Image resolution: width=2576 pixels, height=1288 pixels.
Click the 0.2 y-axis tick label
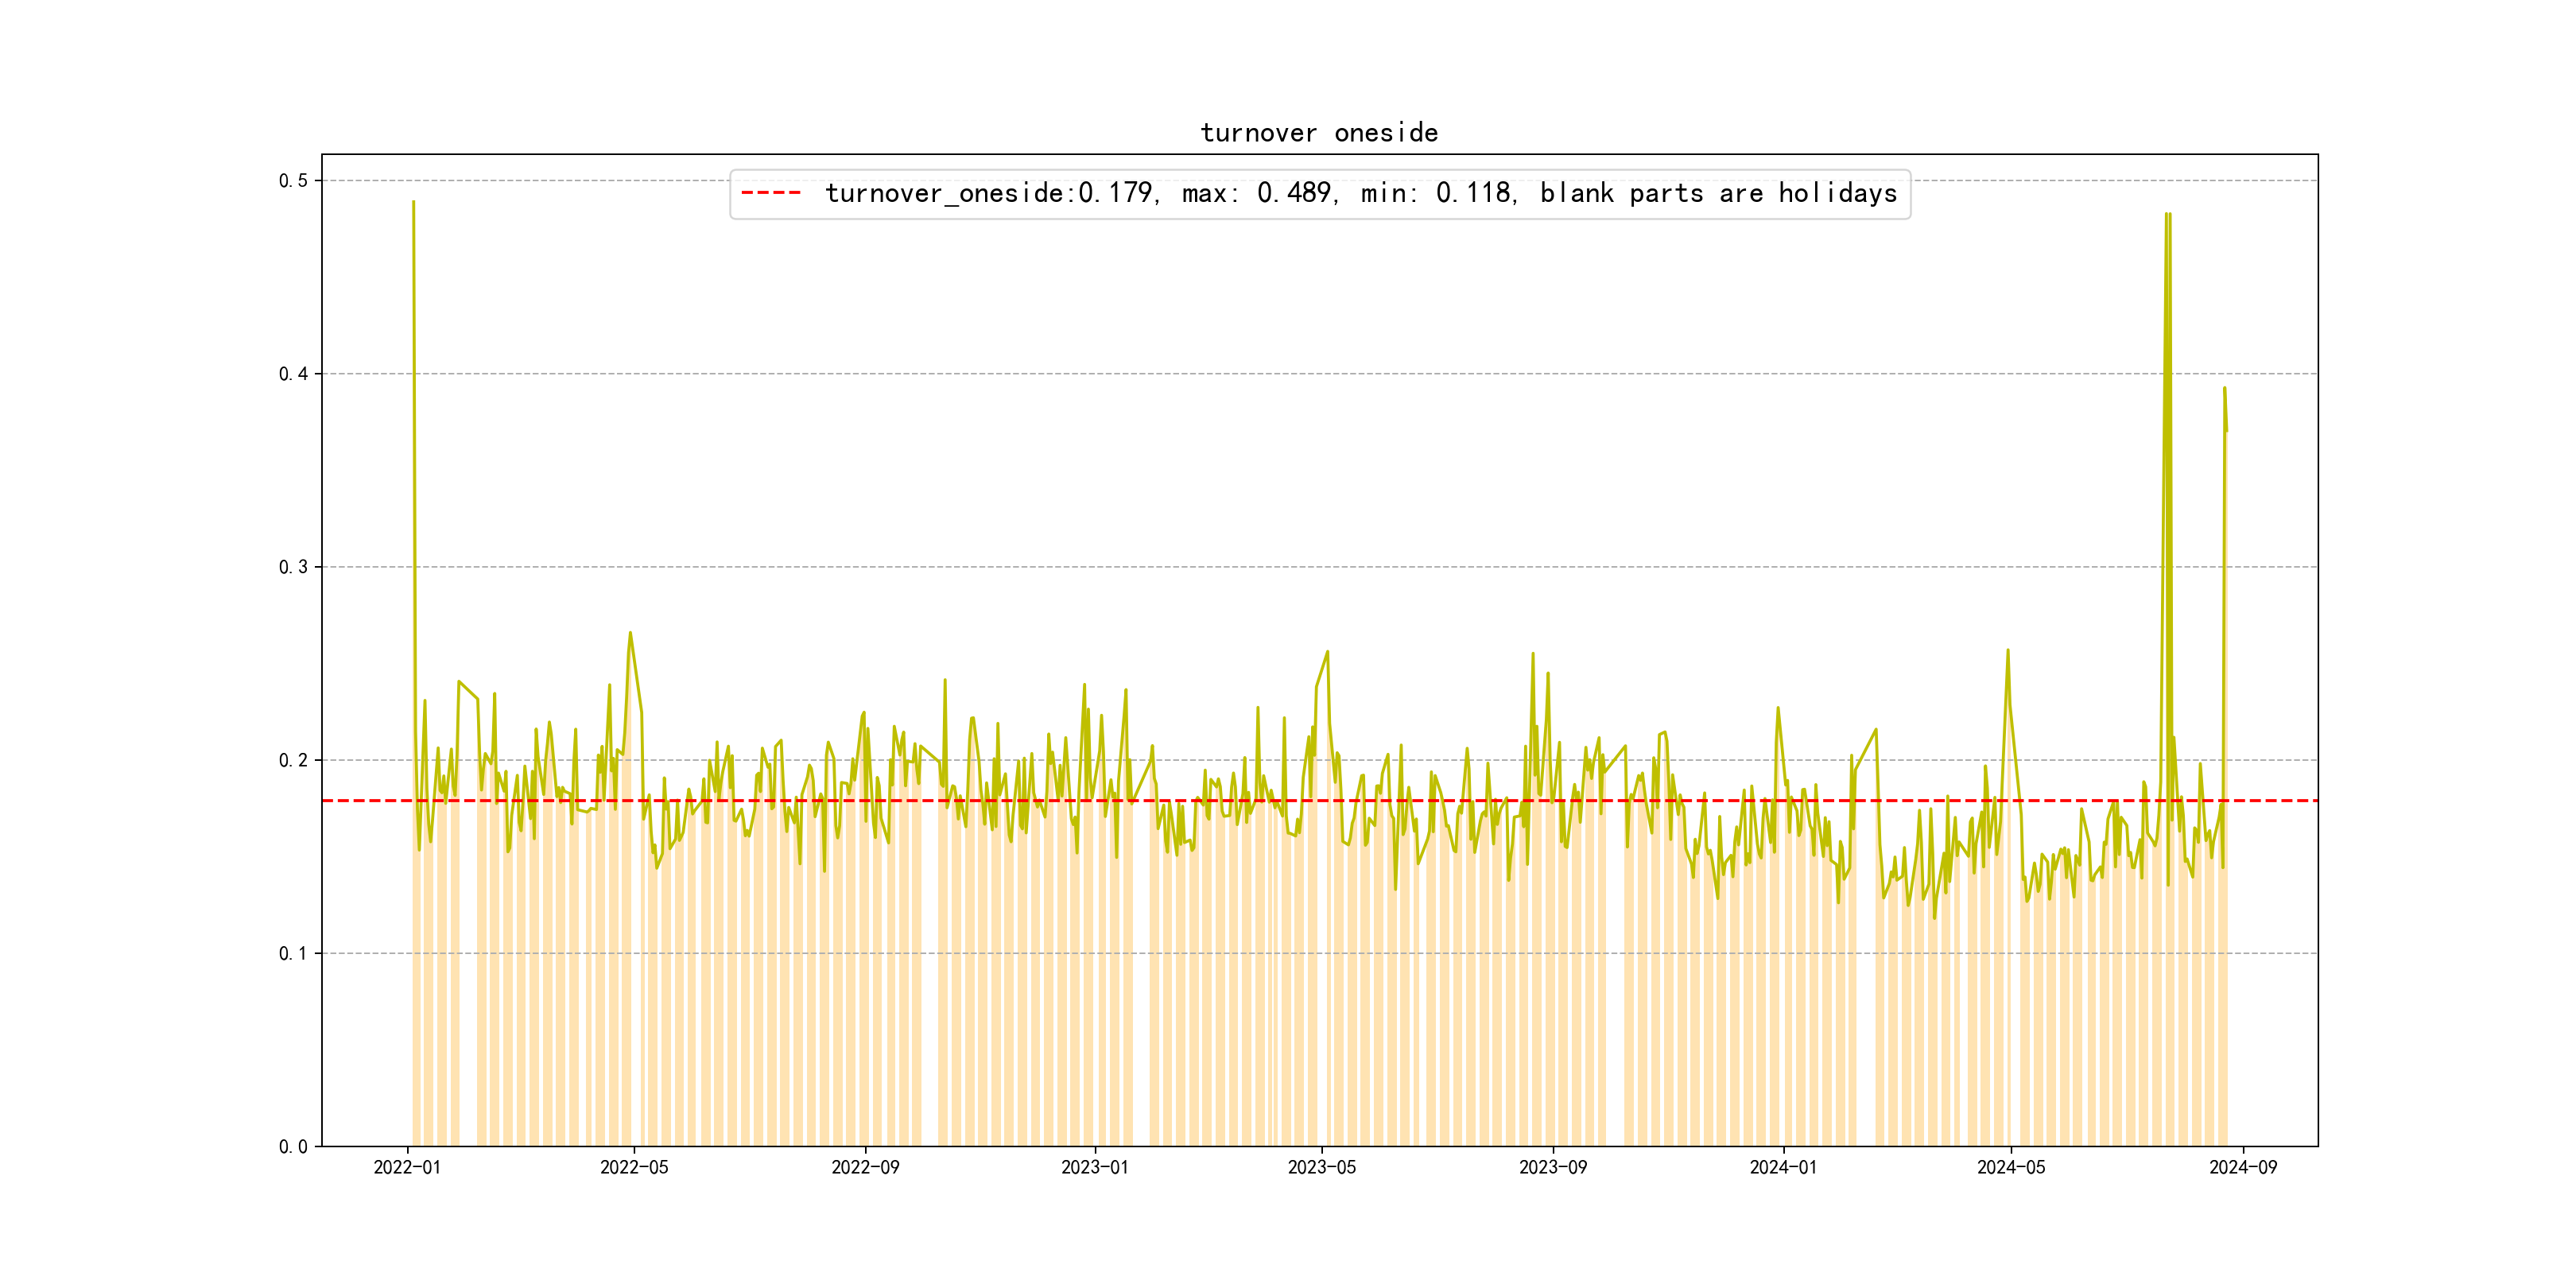[293, 760]
